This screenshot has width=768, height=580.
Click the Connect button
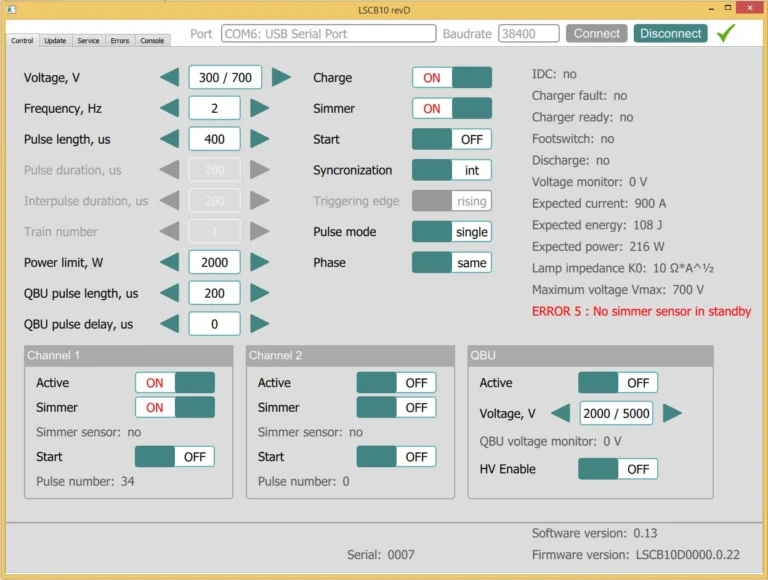click(597, 33)
